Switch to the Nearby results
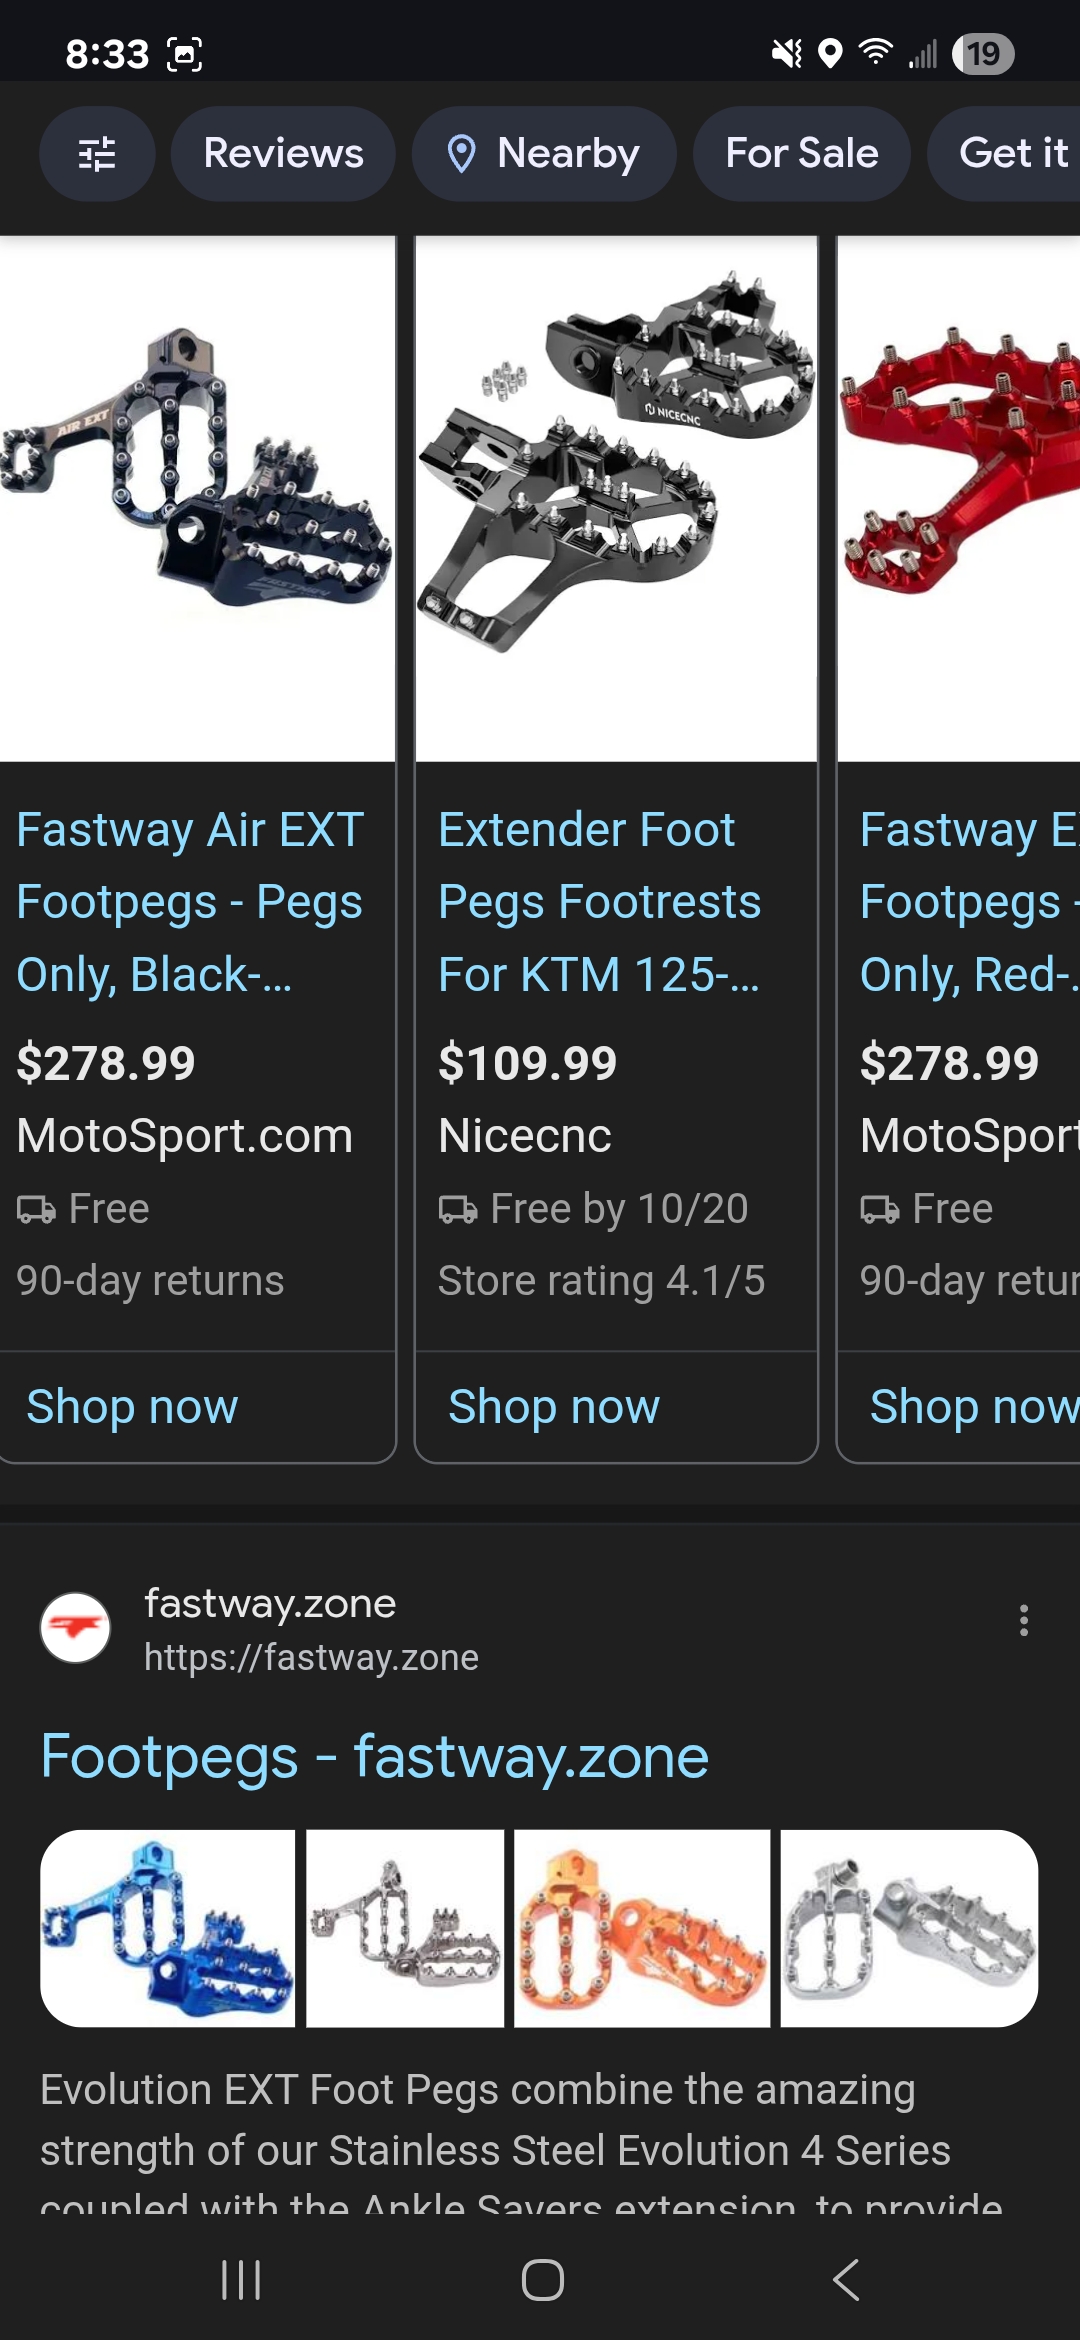1080x2340 pixels. (x=543, y=153)
